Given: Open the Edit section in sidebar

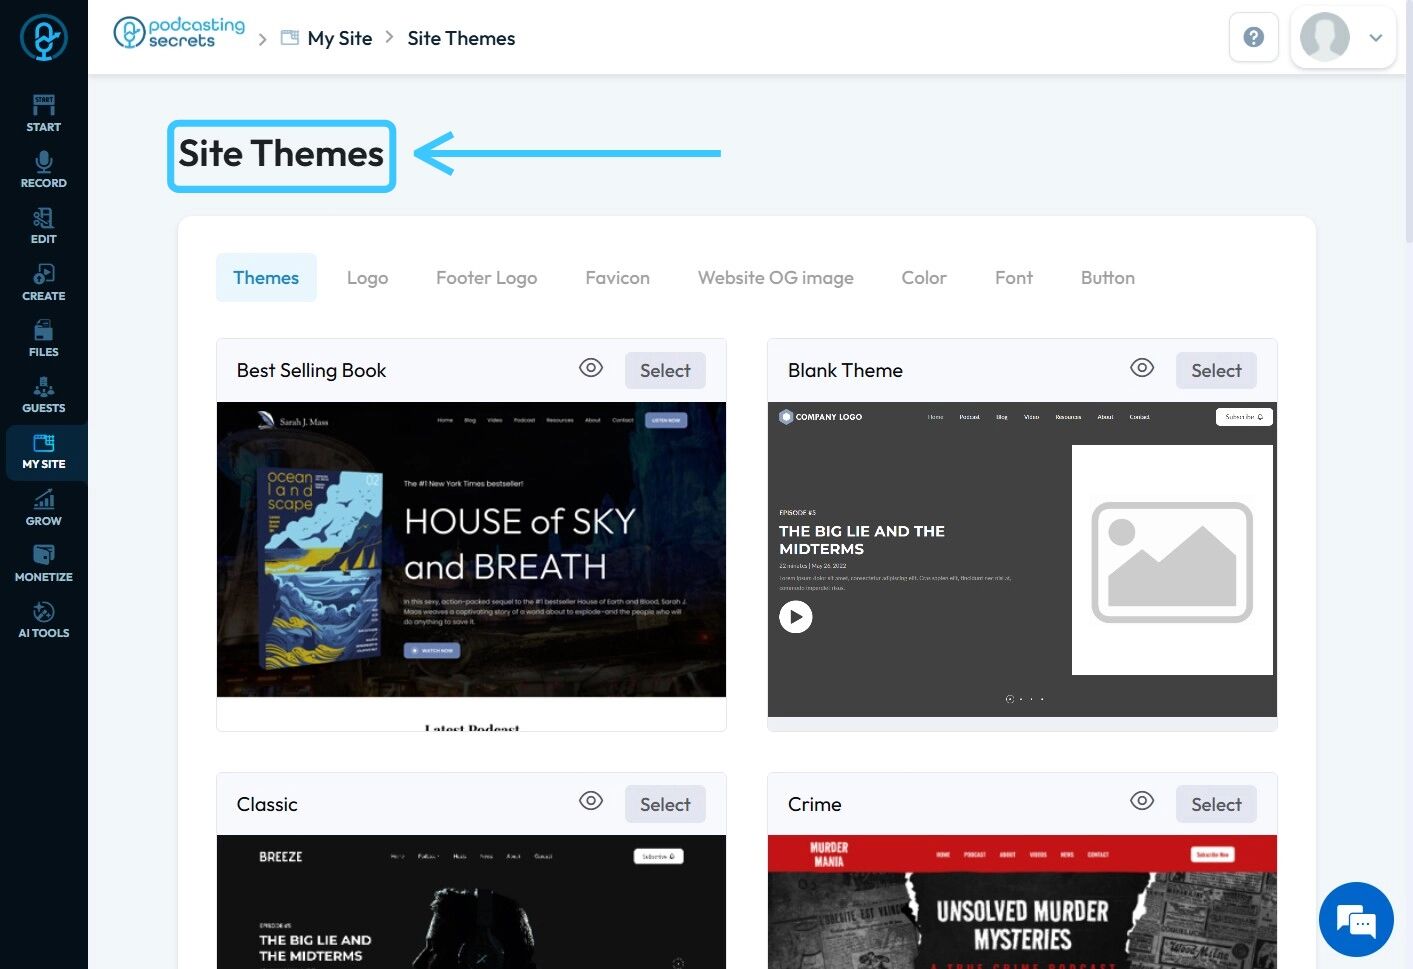Looking at the screenshot, I should 44,225.
